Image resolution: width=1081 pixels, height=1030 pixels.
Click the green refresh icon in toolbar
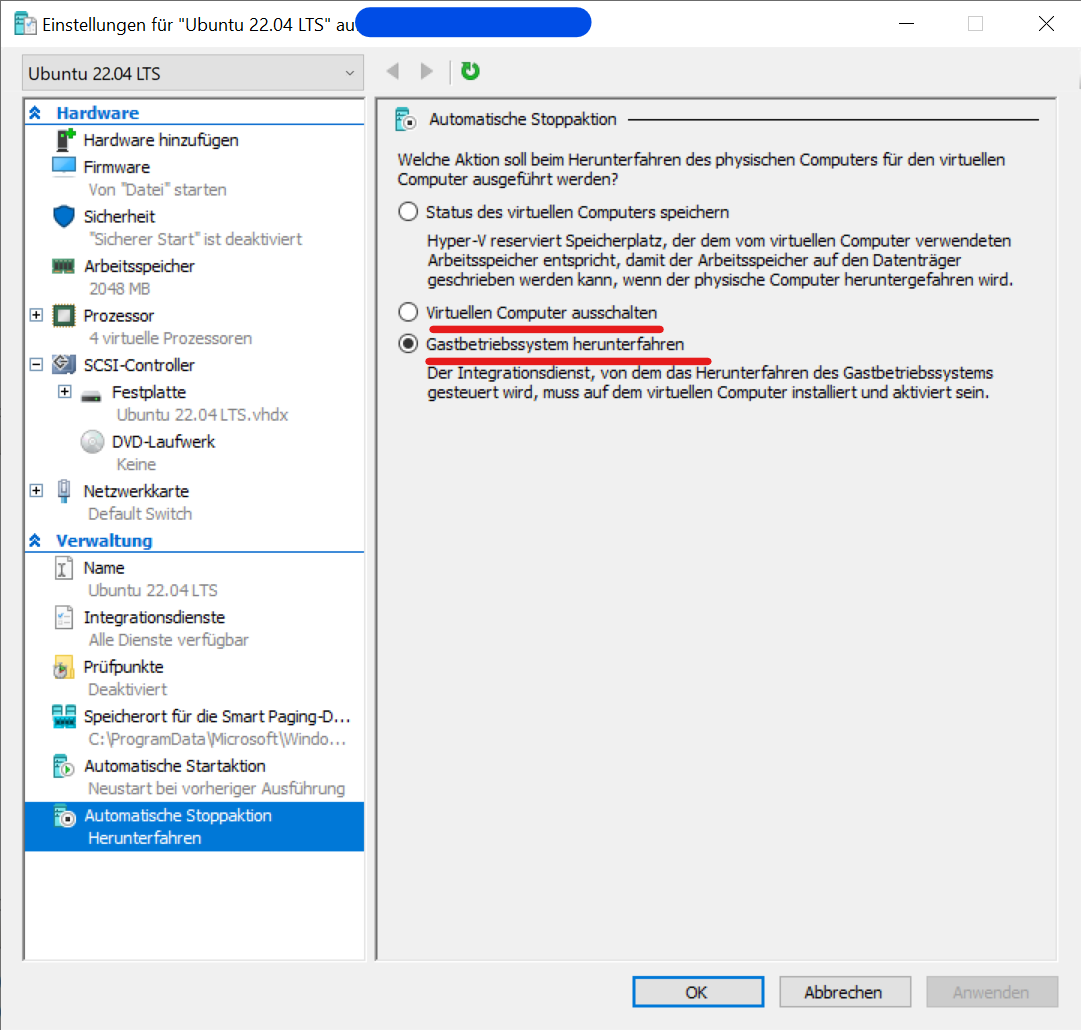coord(470,71)
